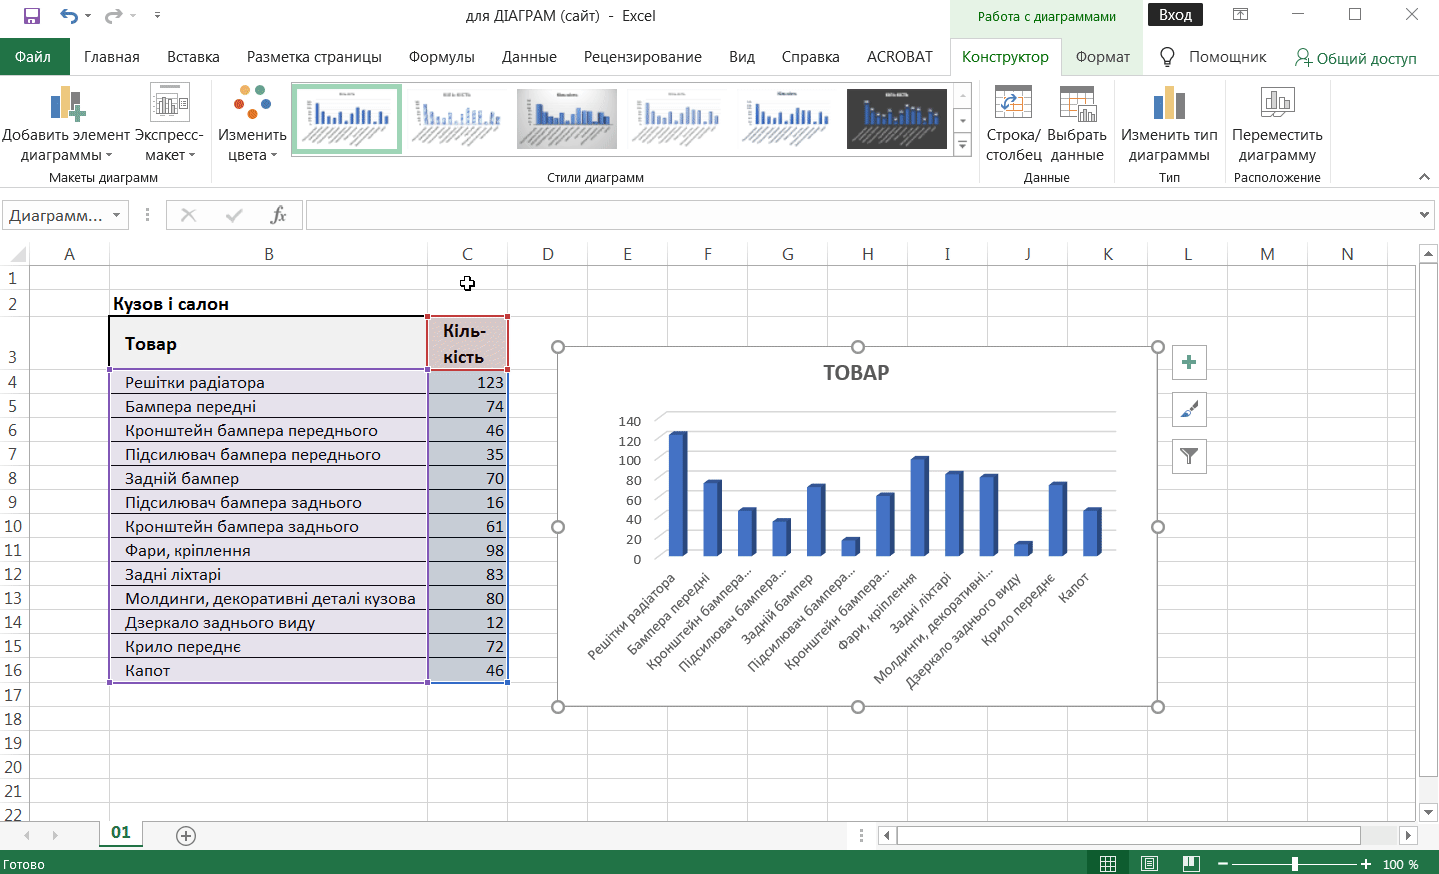Click Move Chart (Переместить диаграмму) icon
Screen dimensions: 1439x874
pos(1277,104)
